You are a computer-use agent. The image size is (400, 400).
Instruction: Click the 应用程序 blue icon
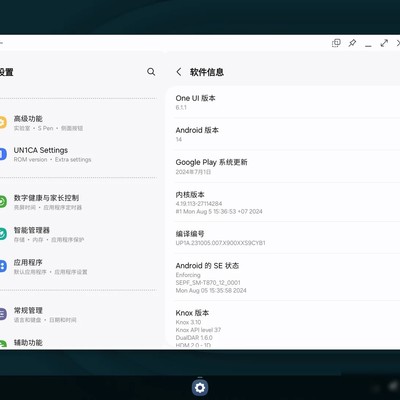2,266
